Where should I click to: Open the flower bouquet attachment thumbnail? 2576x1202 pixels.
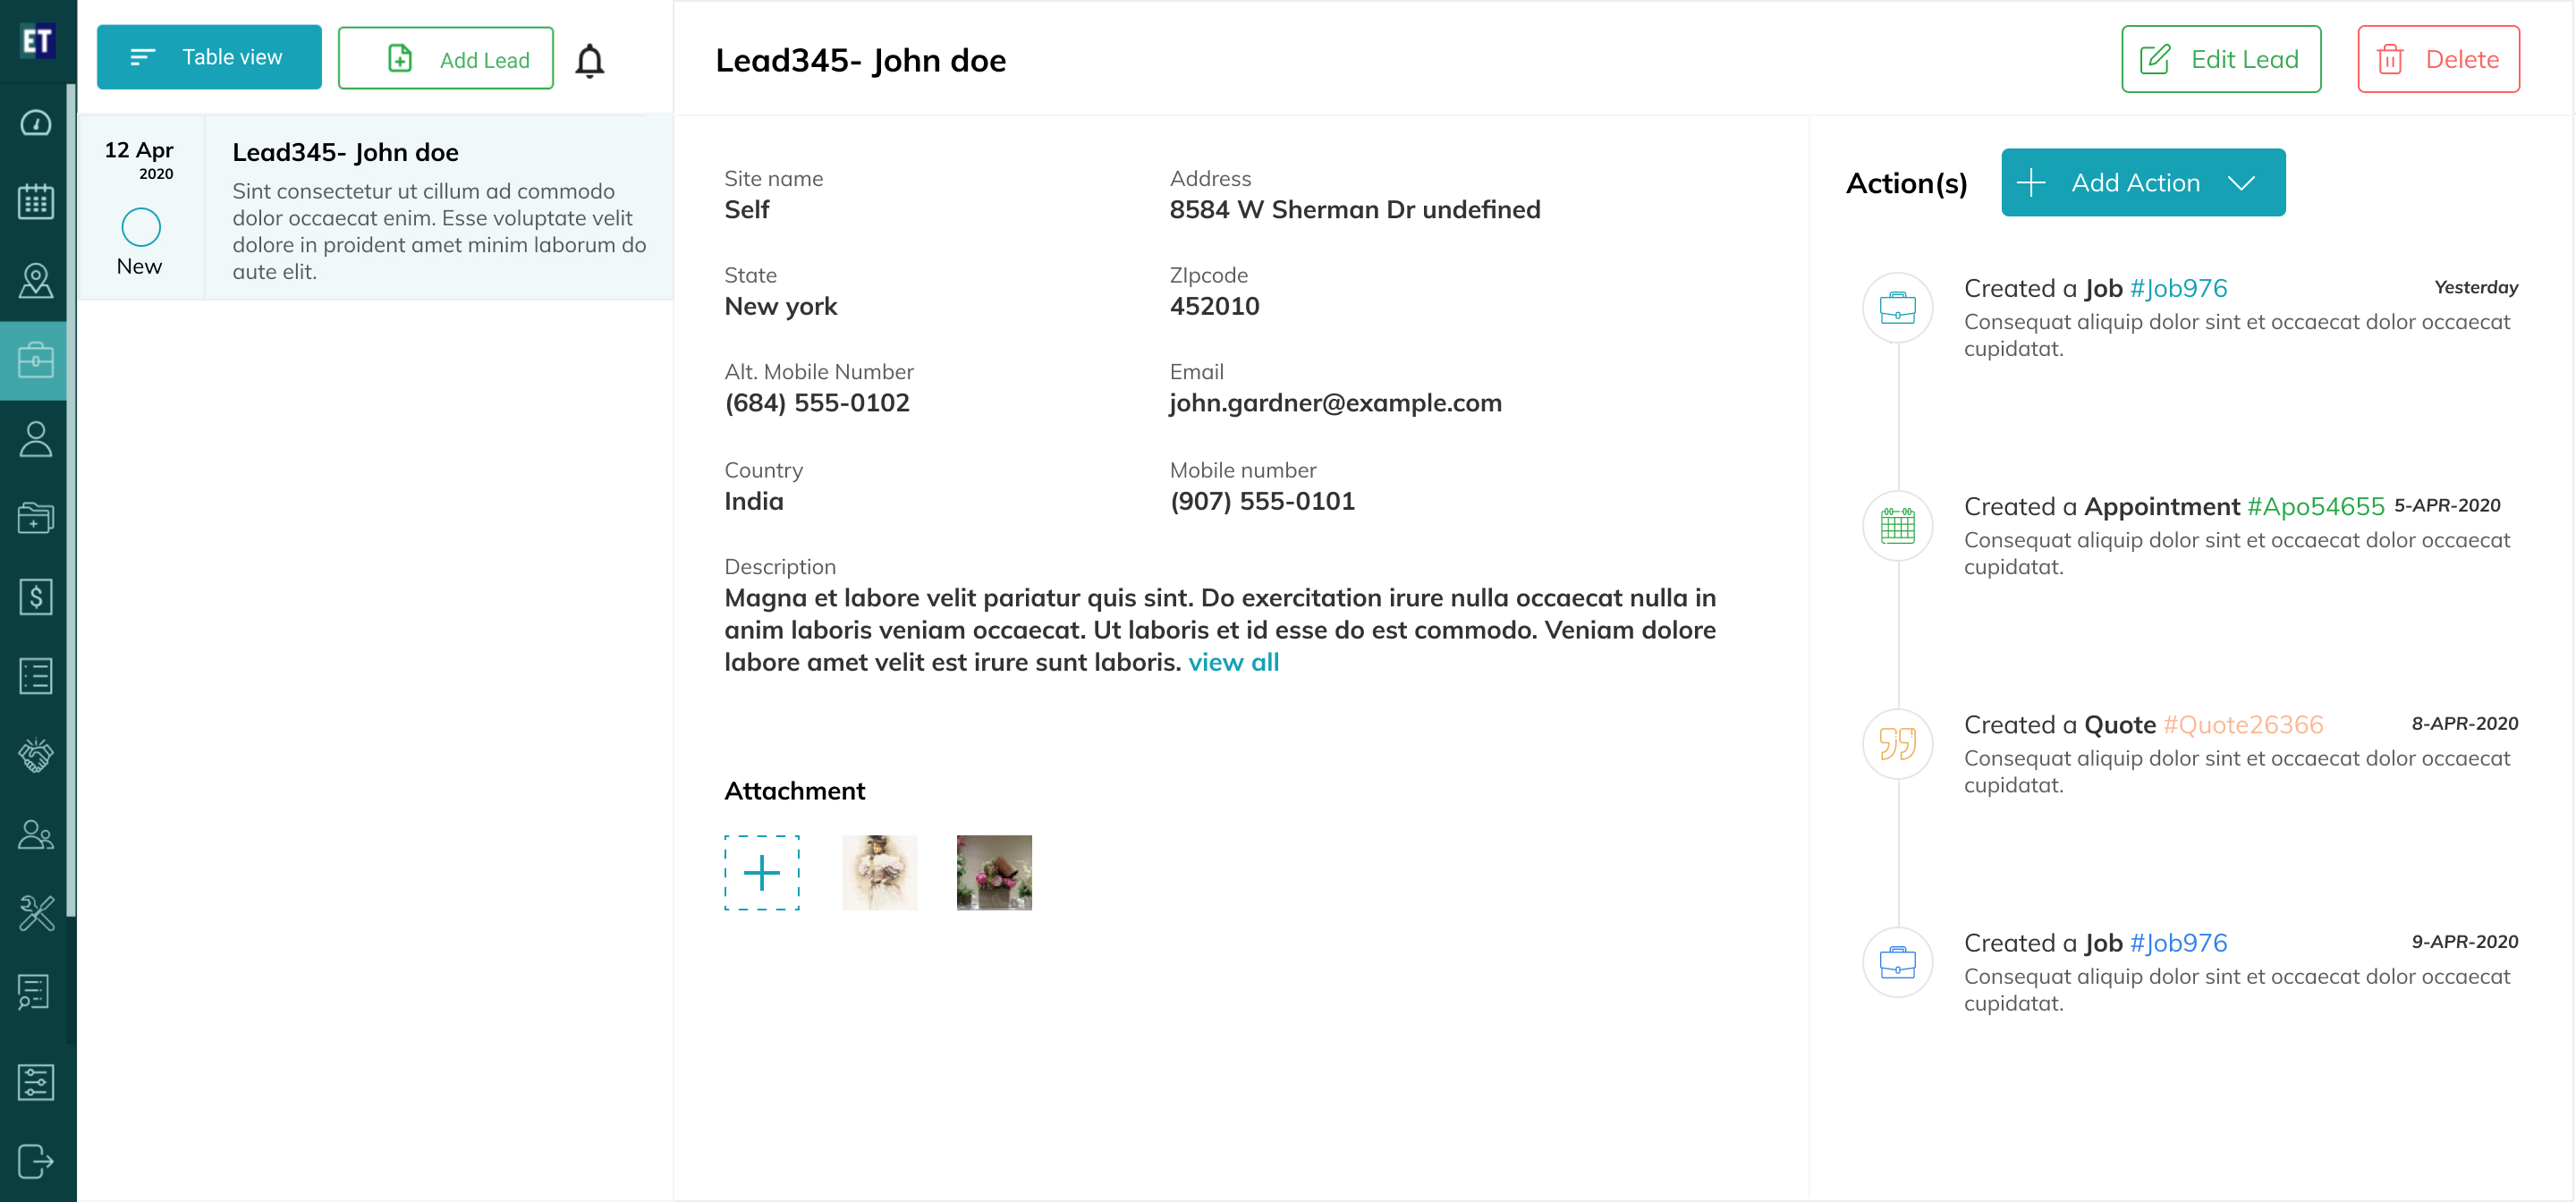click(x=994, y=872)
